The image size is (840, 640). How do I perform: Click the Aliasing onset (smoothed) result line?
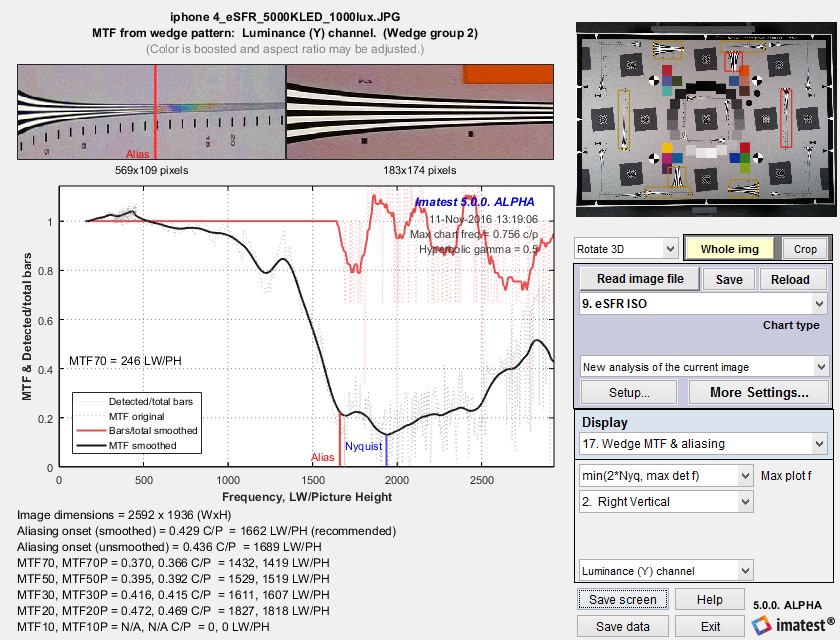(x=207, y=531)
